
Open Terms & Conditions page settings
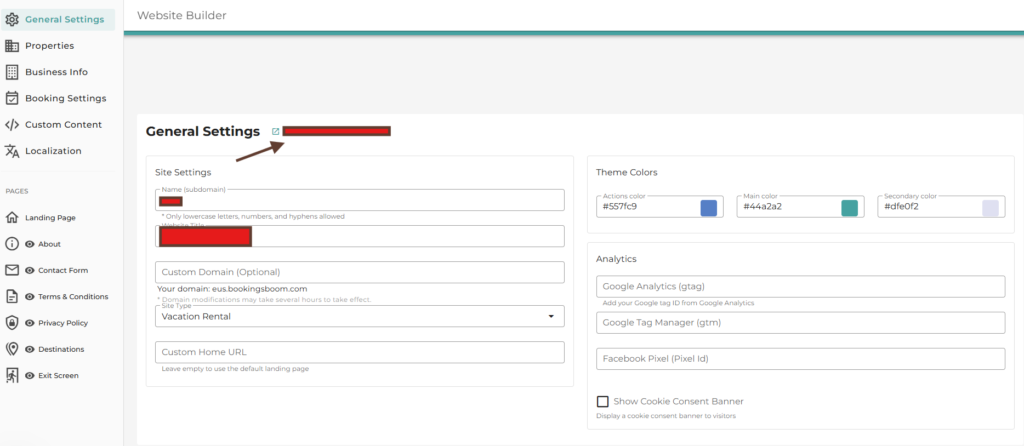click(x=72, y=297)
